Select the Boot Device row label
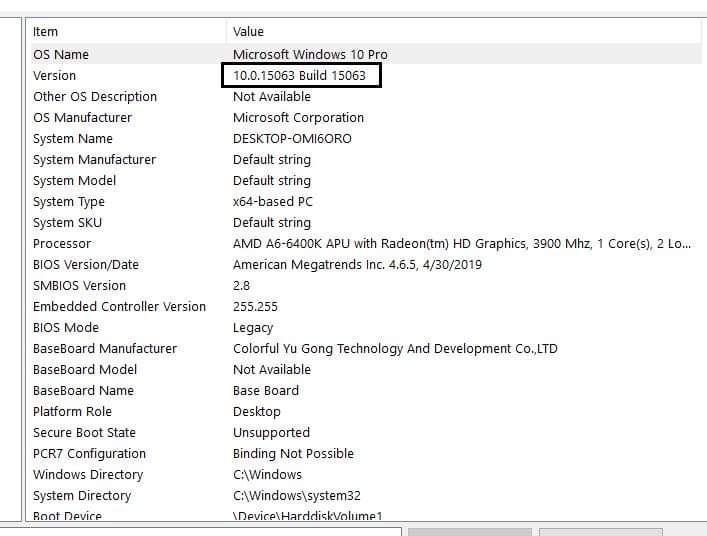 pyautogui.click(x=67, y=515)
